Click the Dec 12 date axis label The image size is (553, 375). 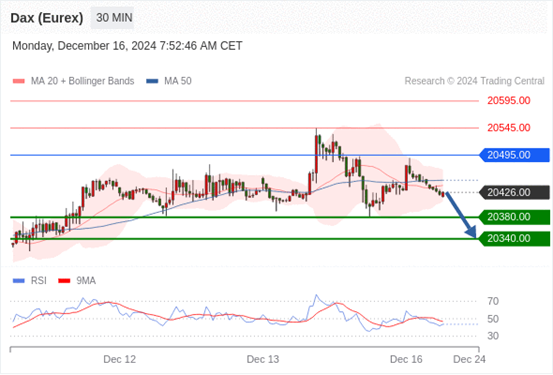point(120,359)
